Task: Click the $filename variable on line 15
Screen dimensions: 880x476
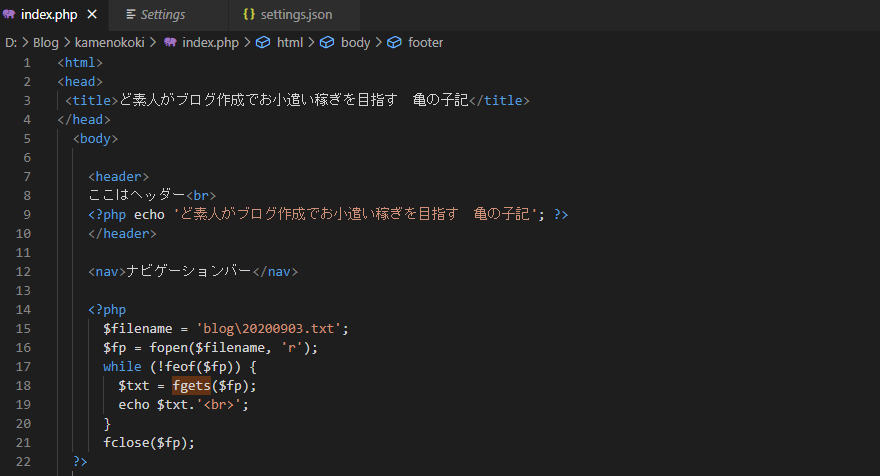Action: click(x=138, y=329)
